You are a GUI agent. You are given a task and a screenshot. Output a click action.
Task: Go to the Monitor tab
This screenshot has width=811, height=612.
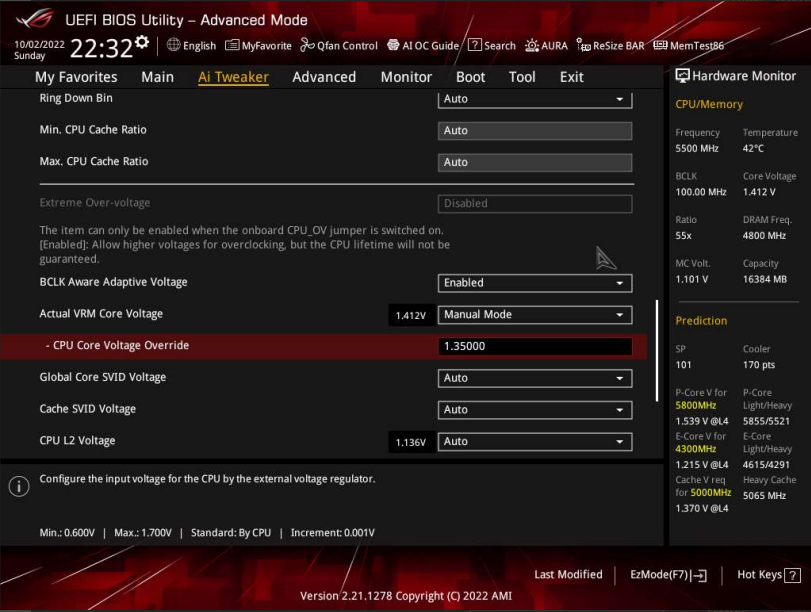406,77
